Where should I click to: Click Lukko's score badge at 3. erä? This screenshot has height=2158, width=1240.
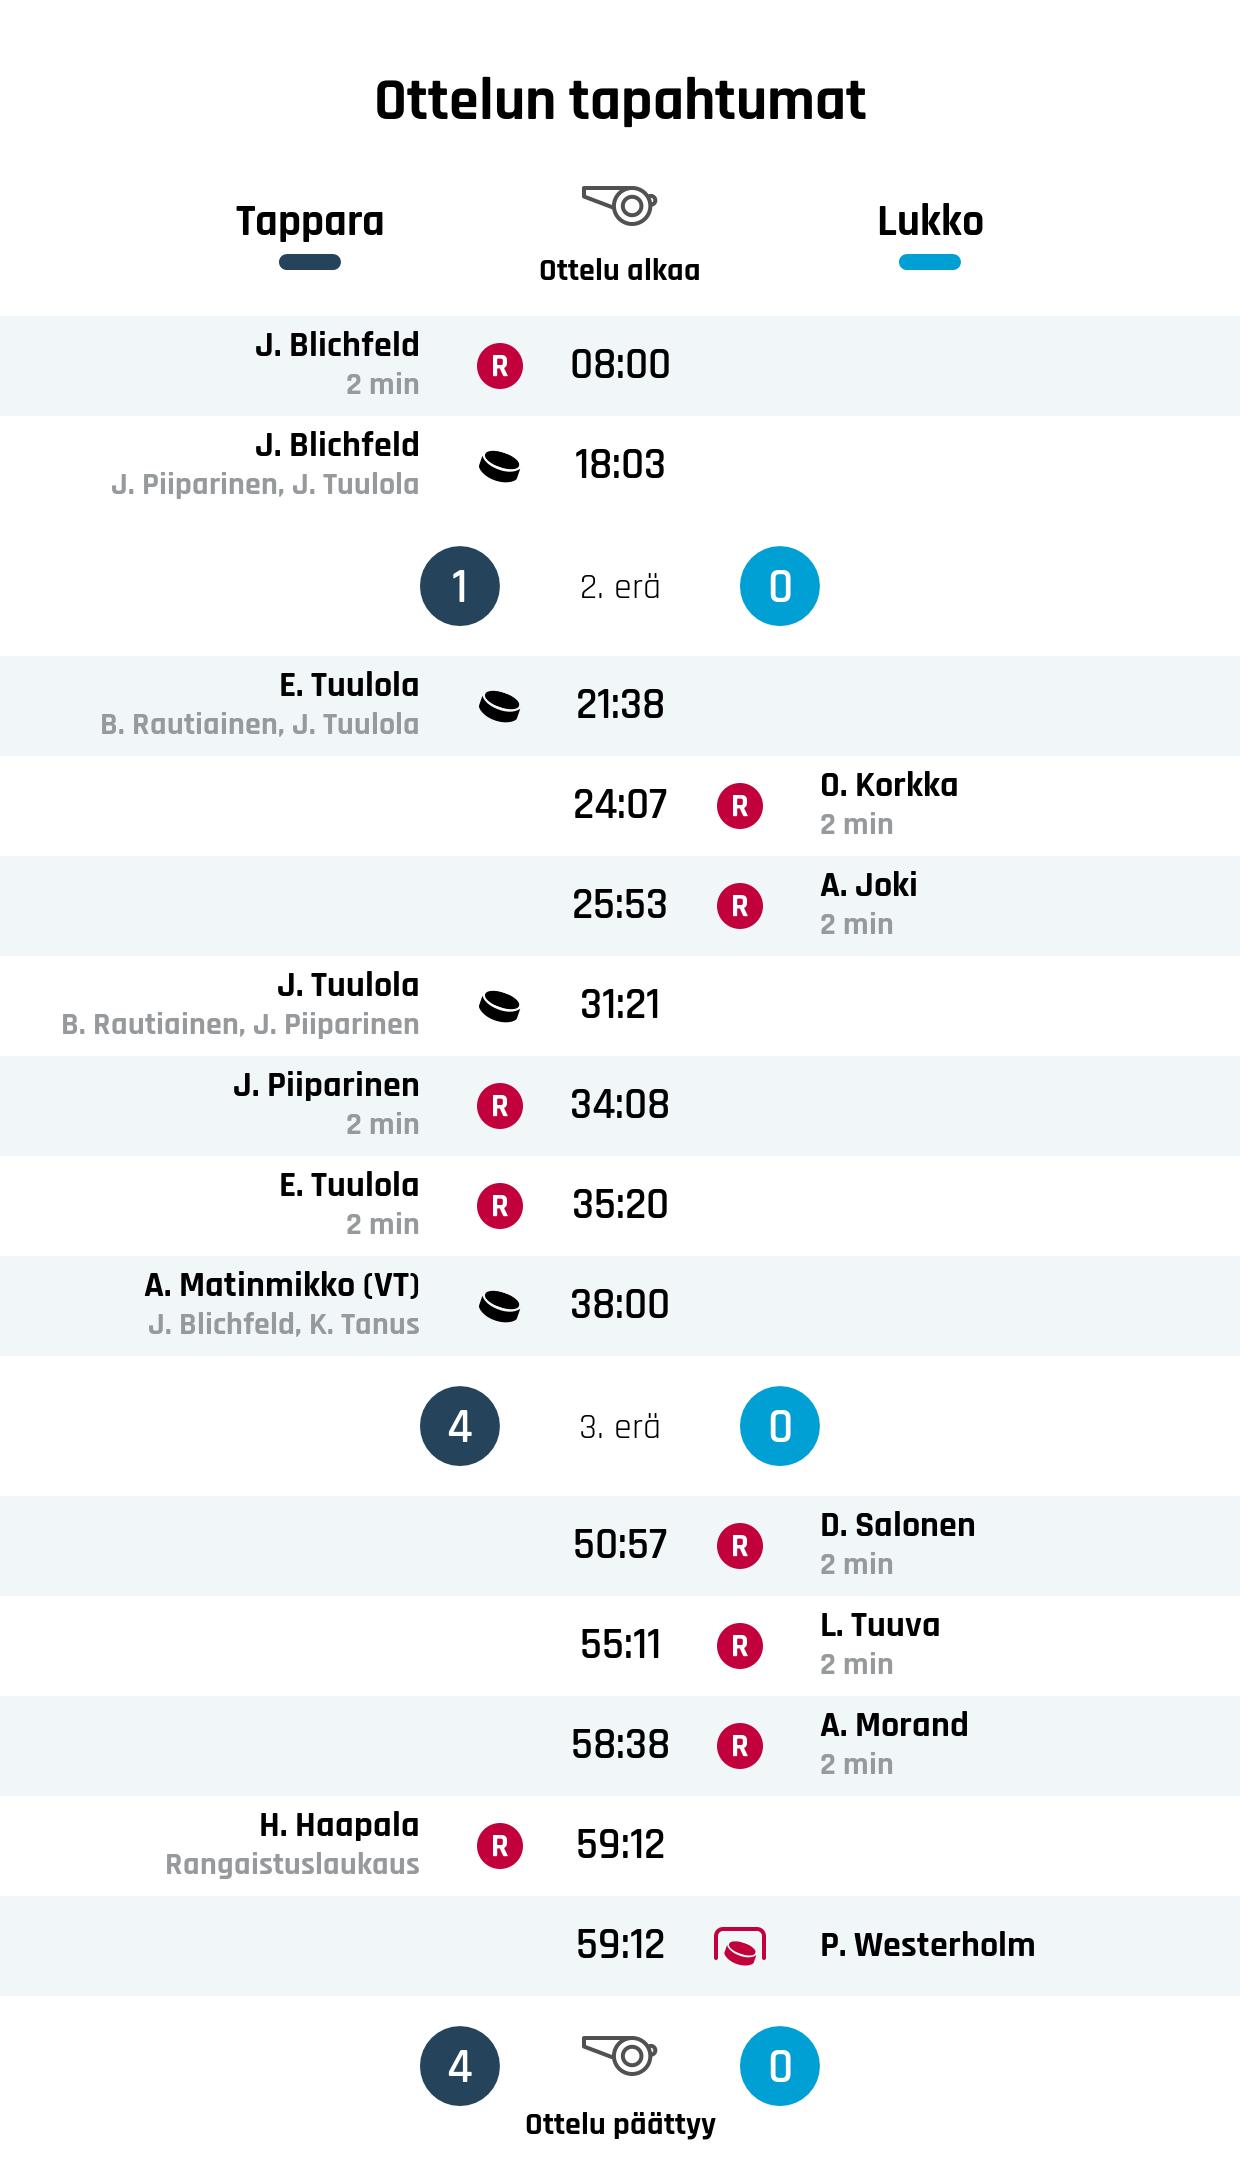pos(780,1426)
